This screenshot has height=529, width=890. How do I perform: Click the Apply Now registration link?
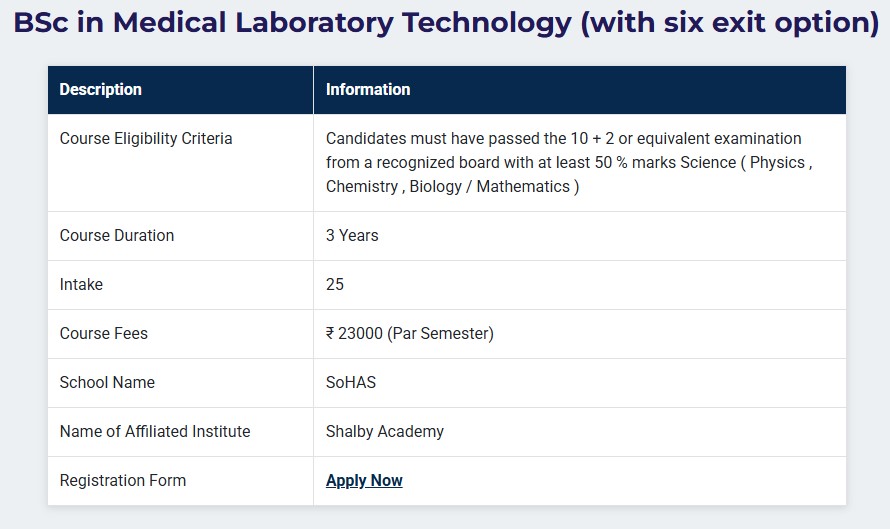(x=364, y=481)
